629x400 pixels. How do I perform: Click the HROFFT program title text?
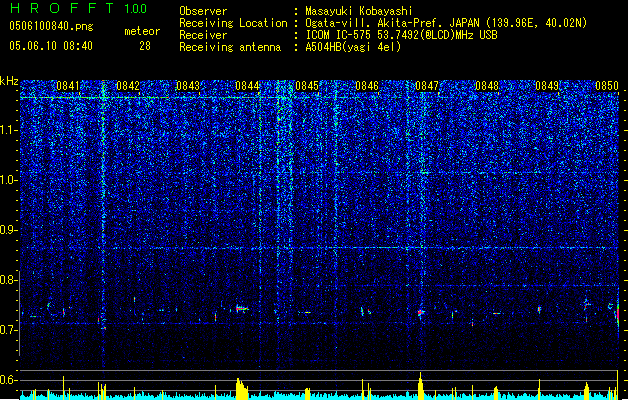pos(62,8)
